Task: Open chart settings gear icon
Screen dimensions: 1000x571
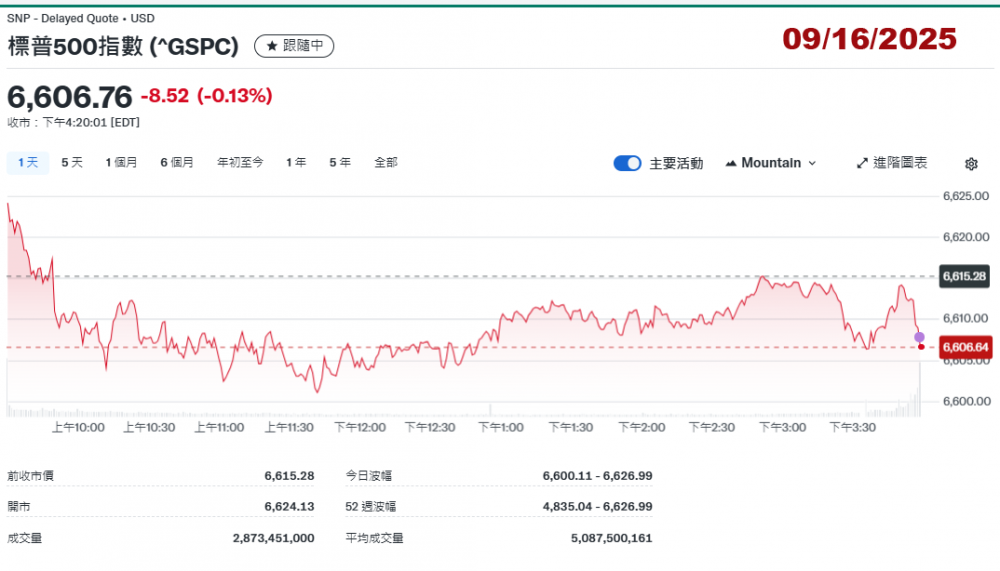Action: pyautogui.click(x=971, y=164)
